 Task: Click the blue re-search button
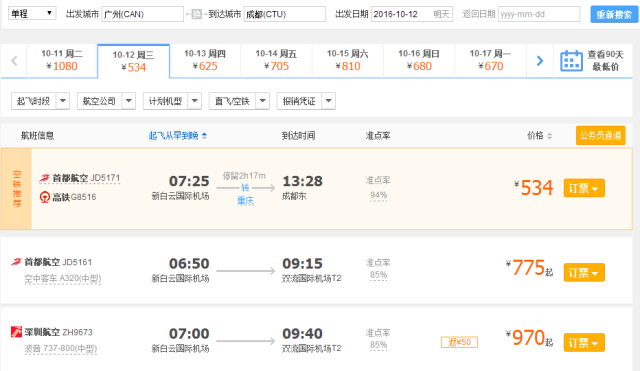point(614,14)
